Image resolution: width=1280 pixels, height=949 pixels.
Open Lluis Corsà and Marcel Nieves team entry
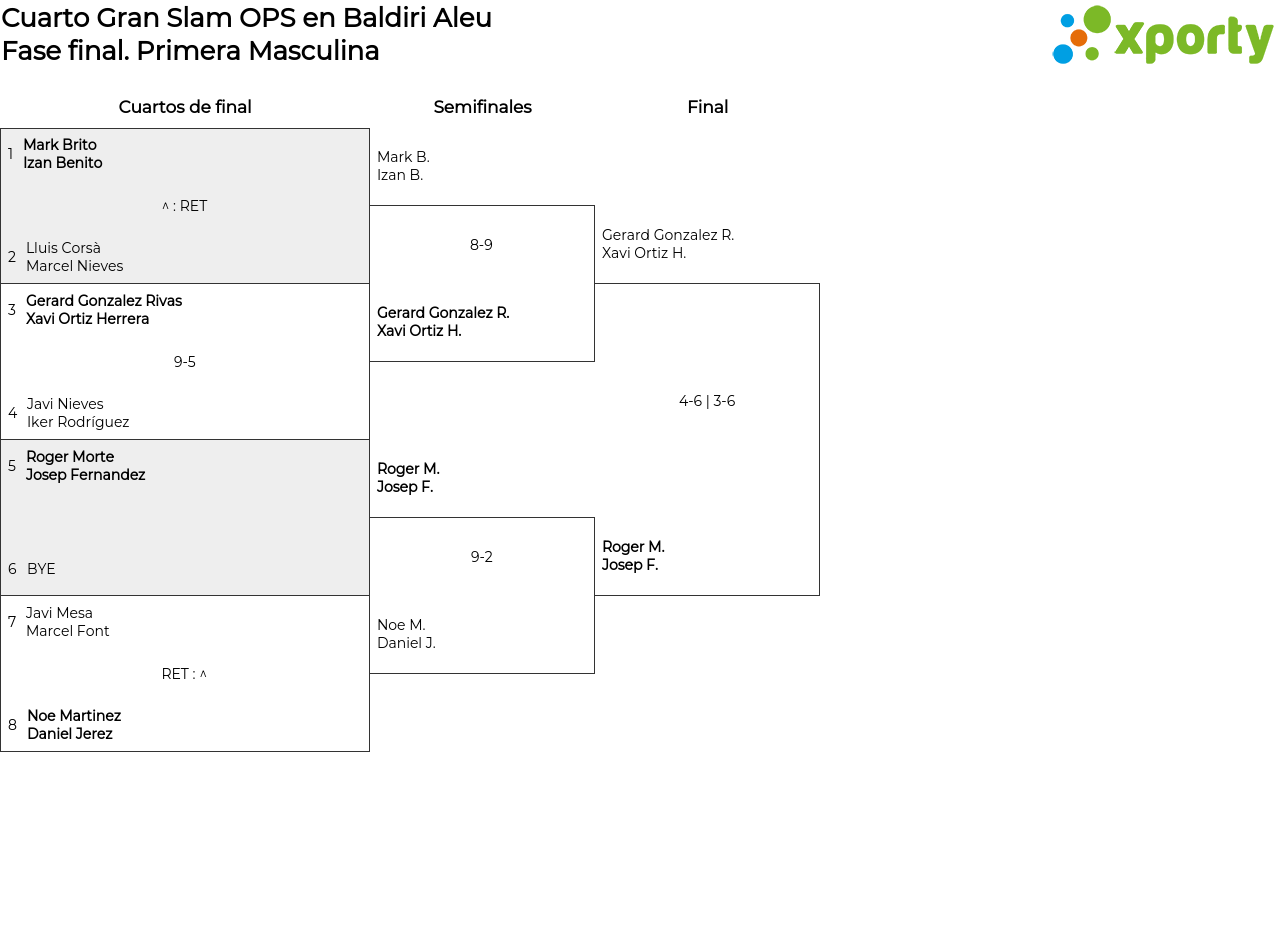74,257
